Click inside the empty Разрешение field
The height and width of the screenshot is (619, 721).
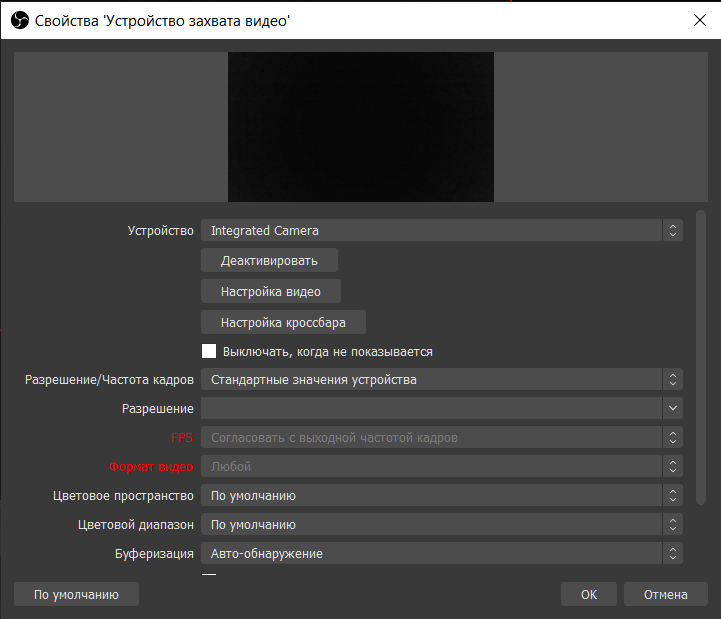pos(431,408)
